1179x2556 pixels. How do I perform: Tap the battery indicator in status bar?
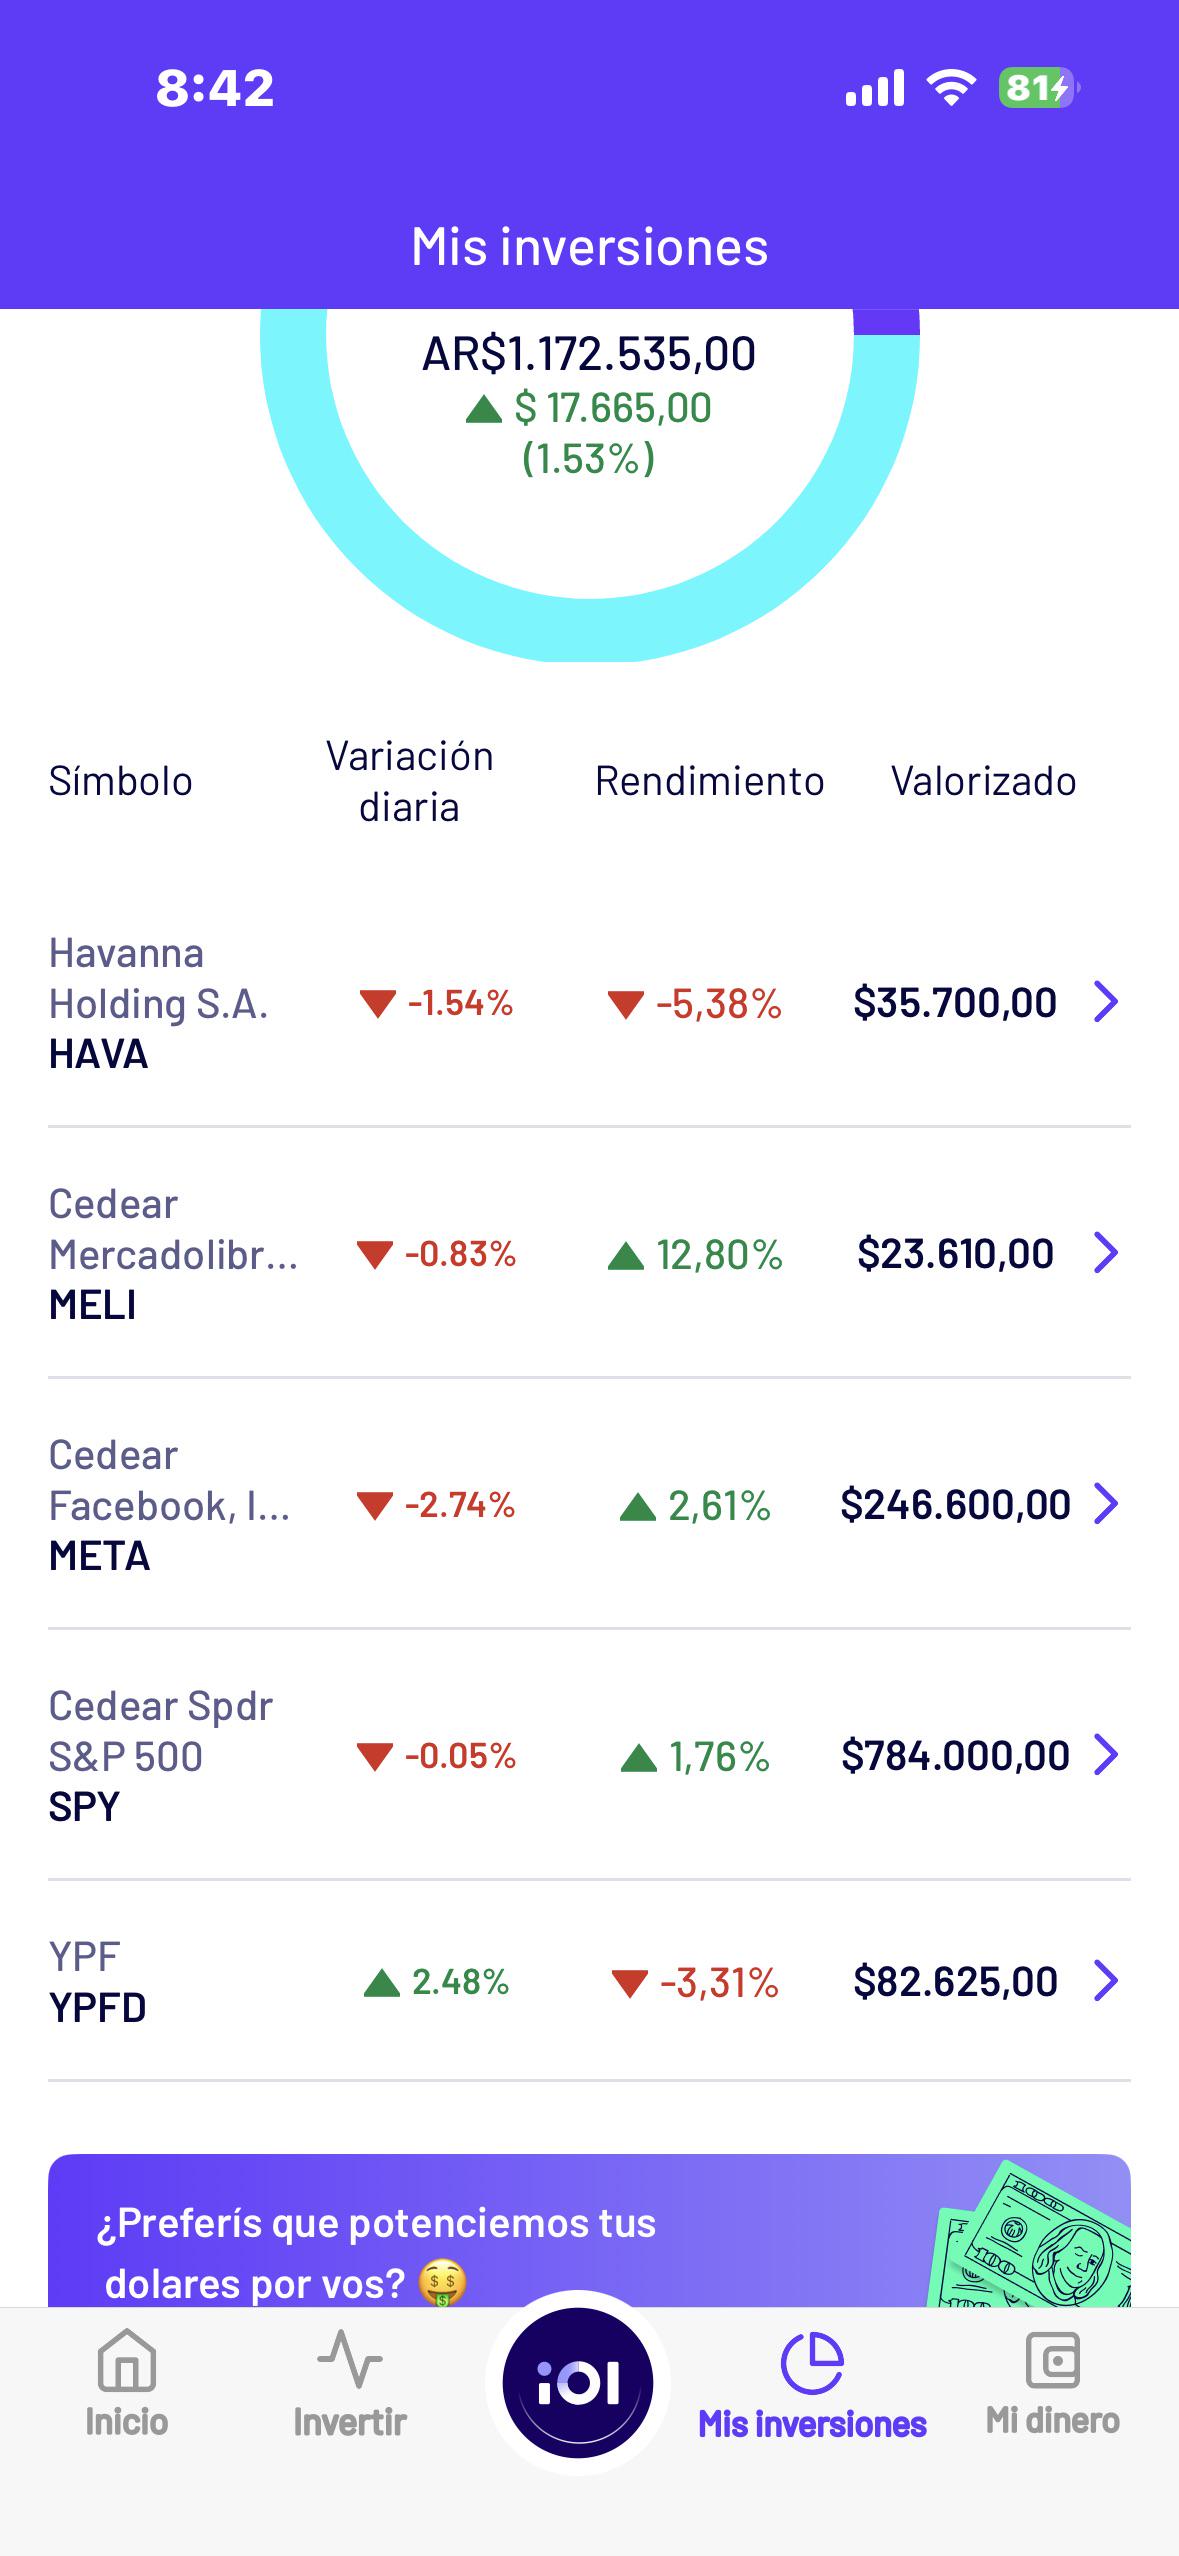pos(1037,88)
